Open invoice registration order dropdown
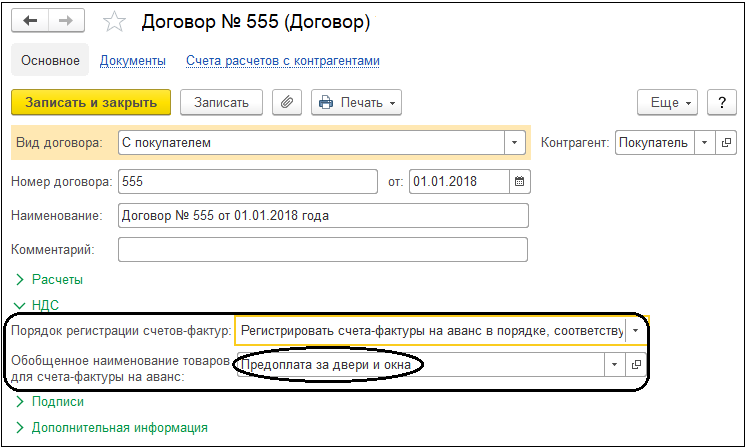The height and width of the screenshot is (448, 747). [x=636, y=330]
